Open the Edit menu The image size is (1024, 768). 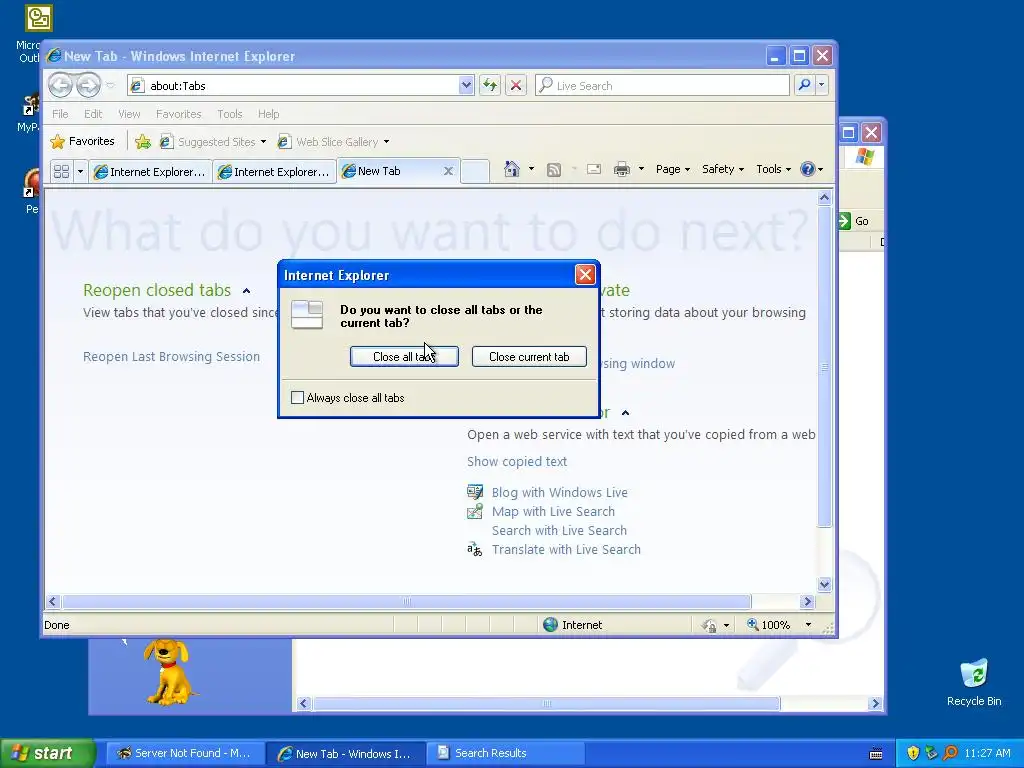(x=93, y=114)
